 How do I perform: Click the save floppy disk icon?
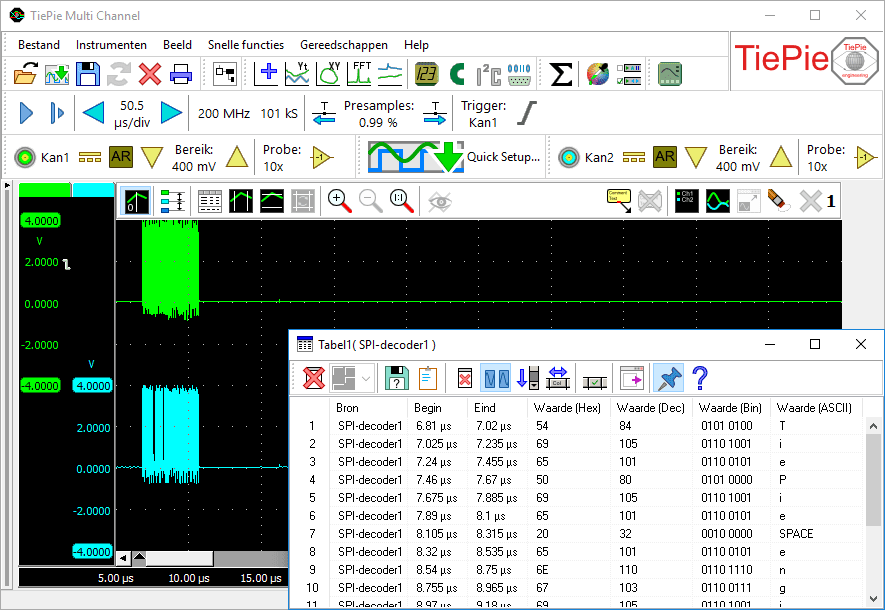pyautogui.click(x=87, y=74)
